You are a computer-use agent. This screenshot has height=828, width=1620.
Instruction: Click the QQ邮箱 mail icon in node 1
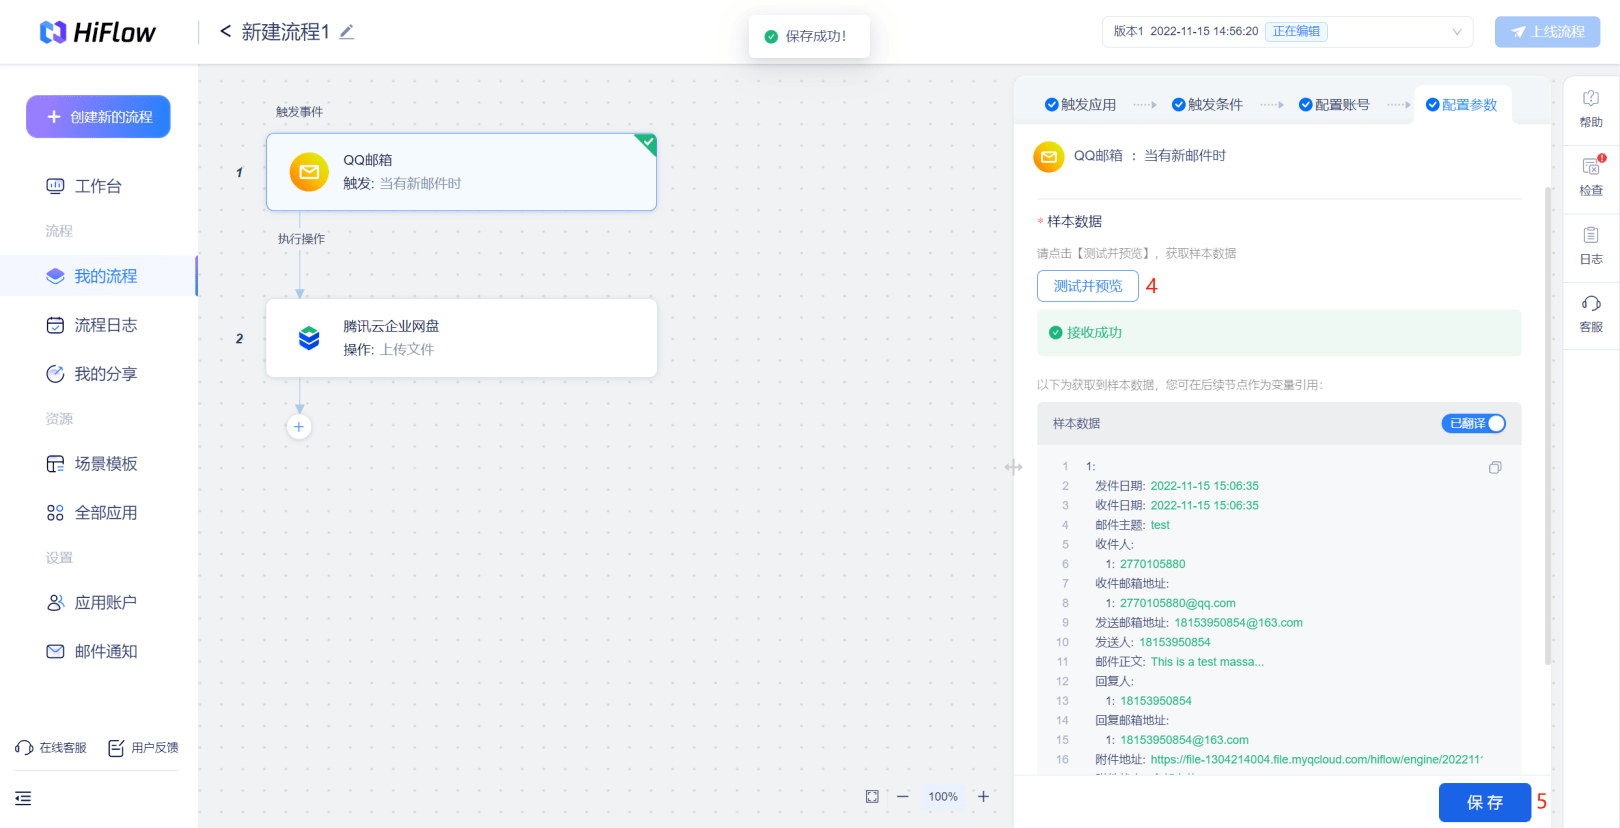tap(309, 172)
